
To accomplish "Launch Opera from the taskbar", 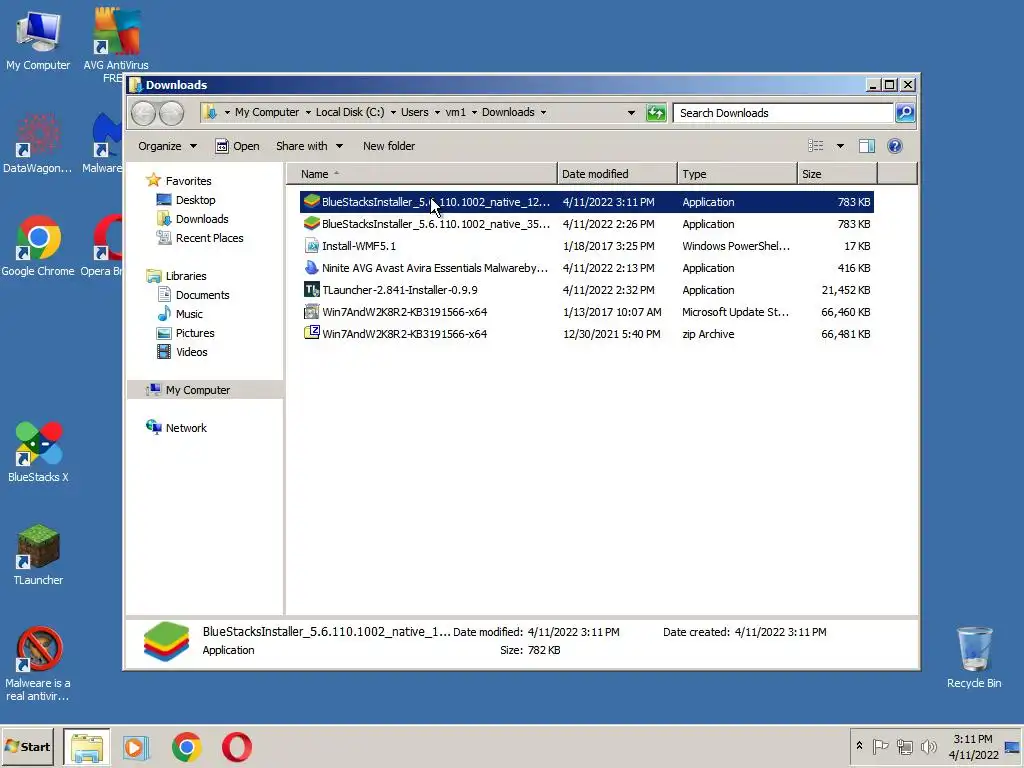I will [236, 747].
